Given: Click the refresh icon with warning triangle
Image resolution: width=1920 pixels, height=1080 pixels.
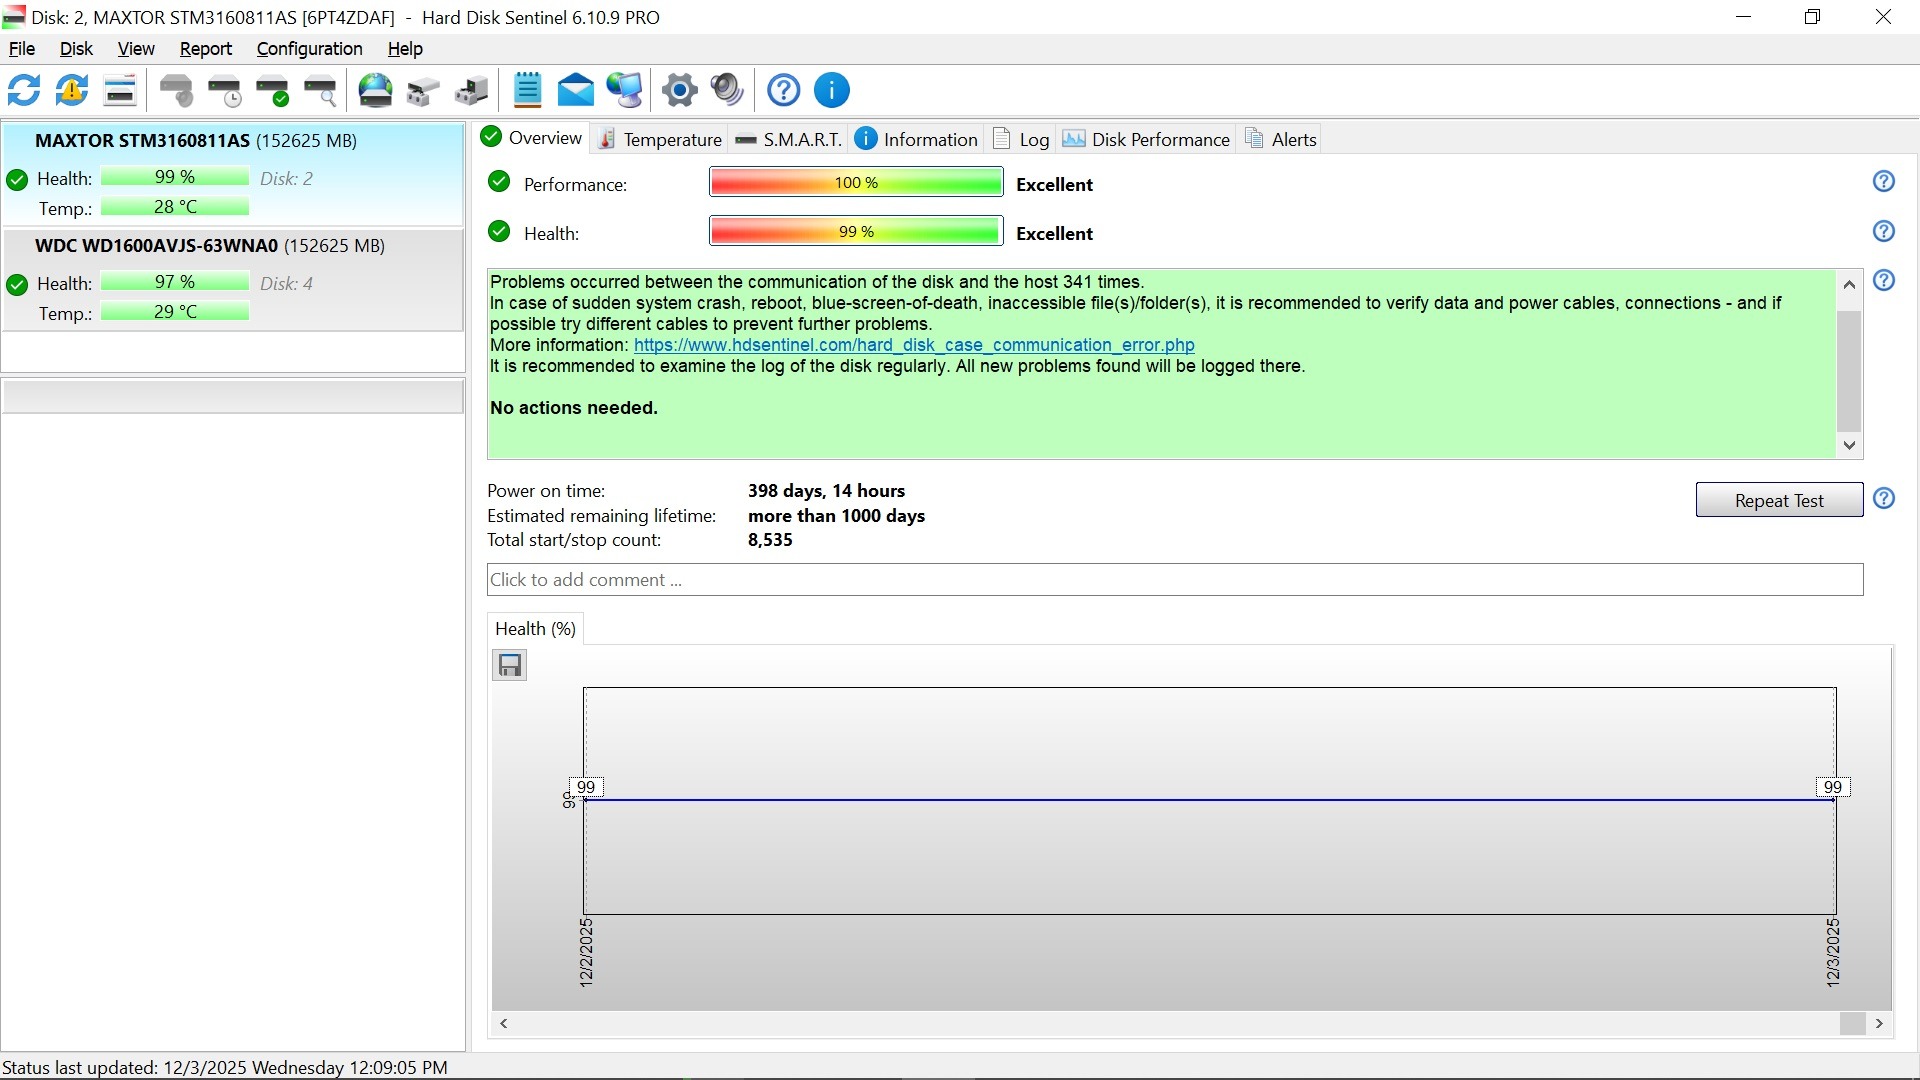Looking at the screenshot, I should [x=72, y=91].
